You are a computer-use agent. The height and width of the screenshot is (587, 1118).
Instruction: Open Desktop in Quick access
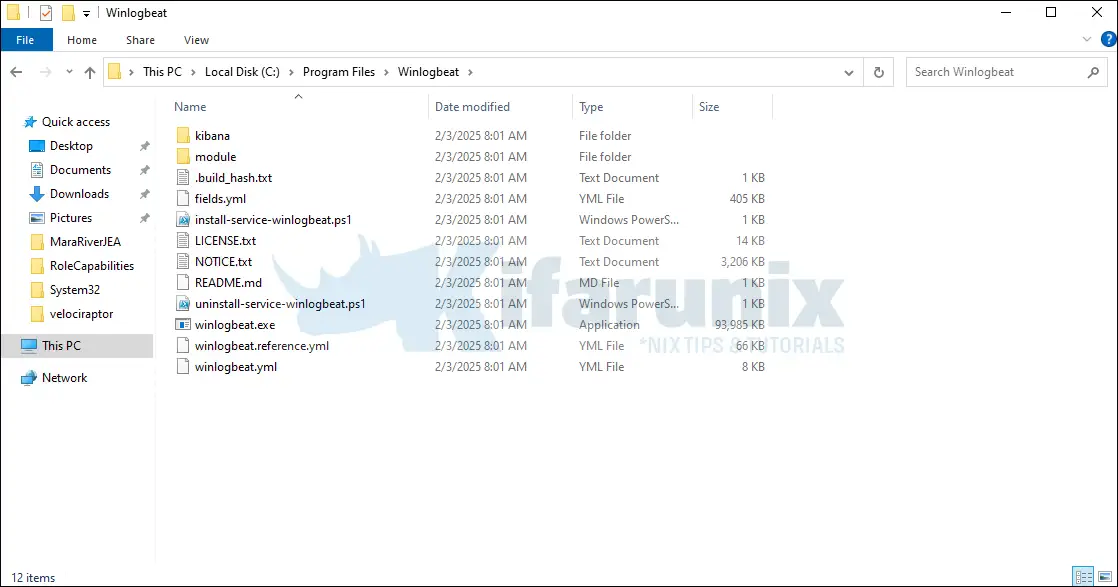click(71, 146)
